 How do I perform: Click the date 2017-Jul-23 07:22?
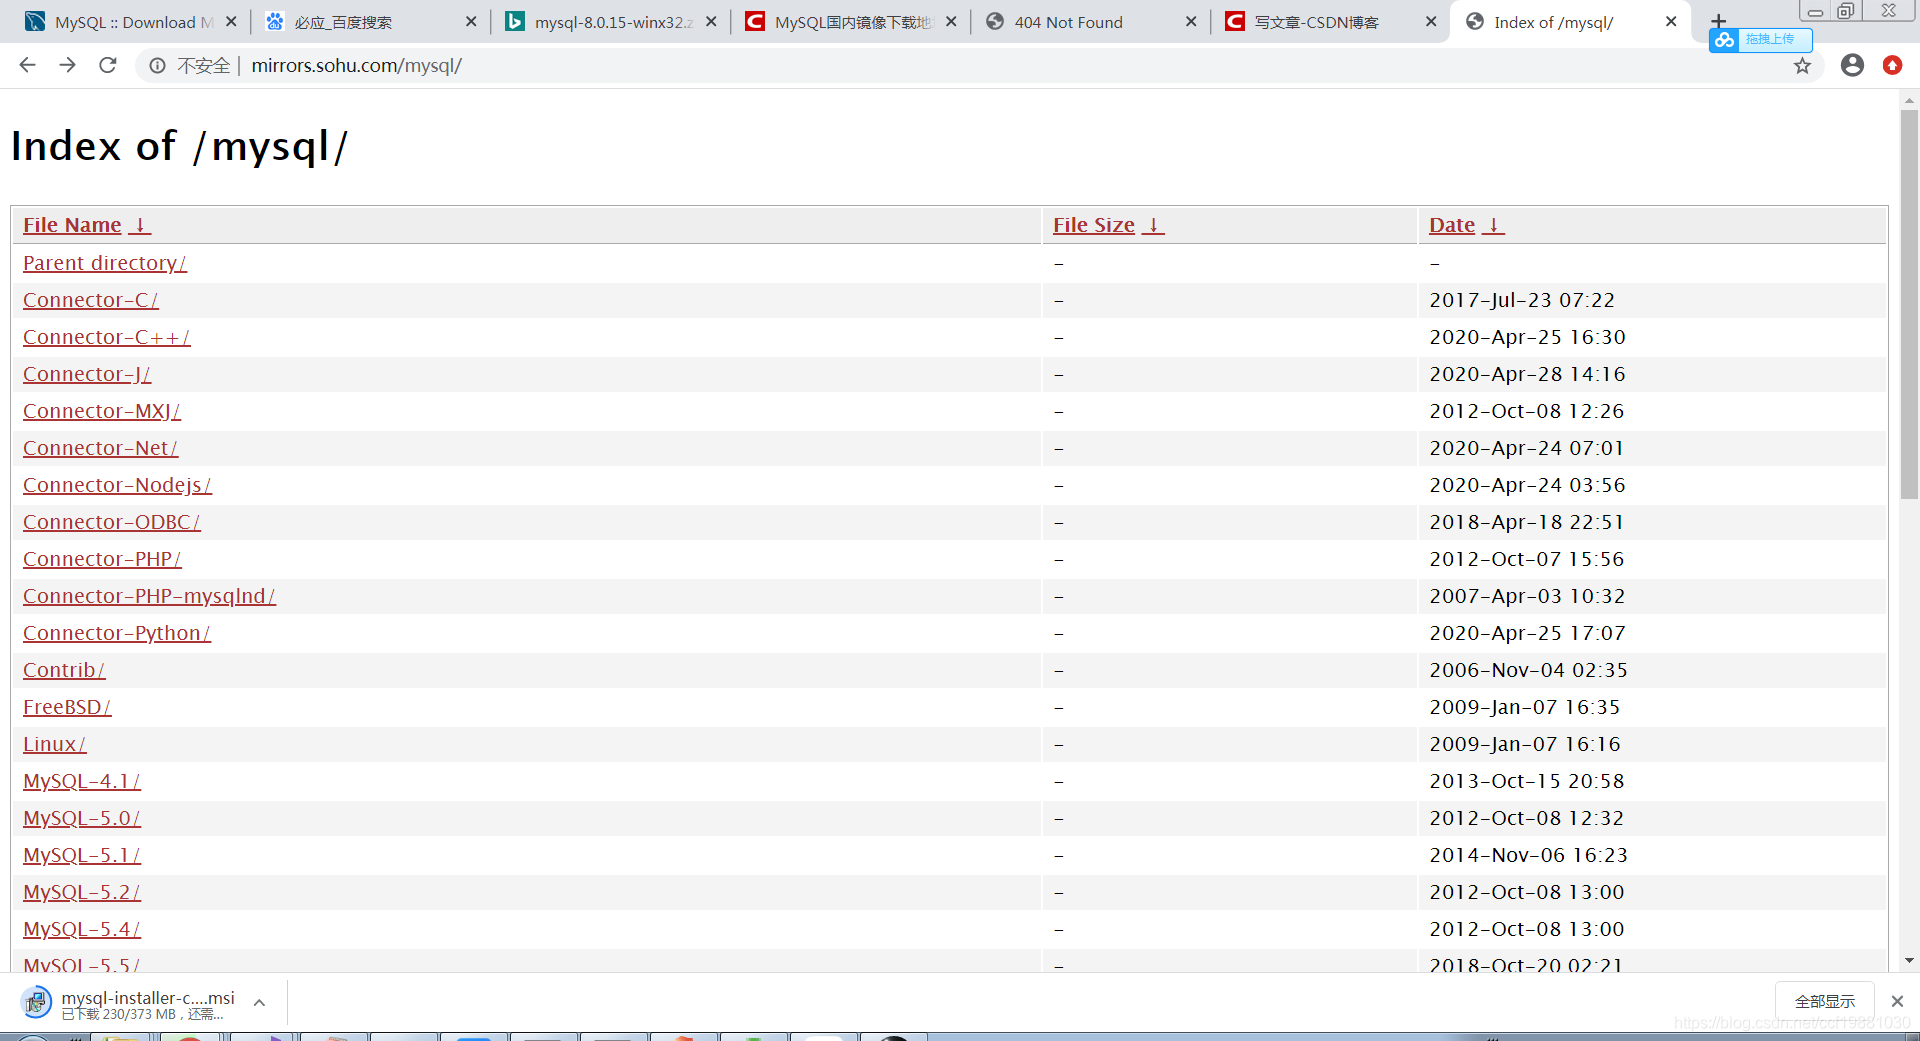pyautogui.click(x=1522, y=300)
